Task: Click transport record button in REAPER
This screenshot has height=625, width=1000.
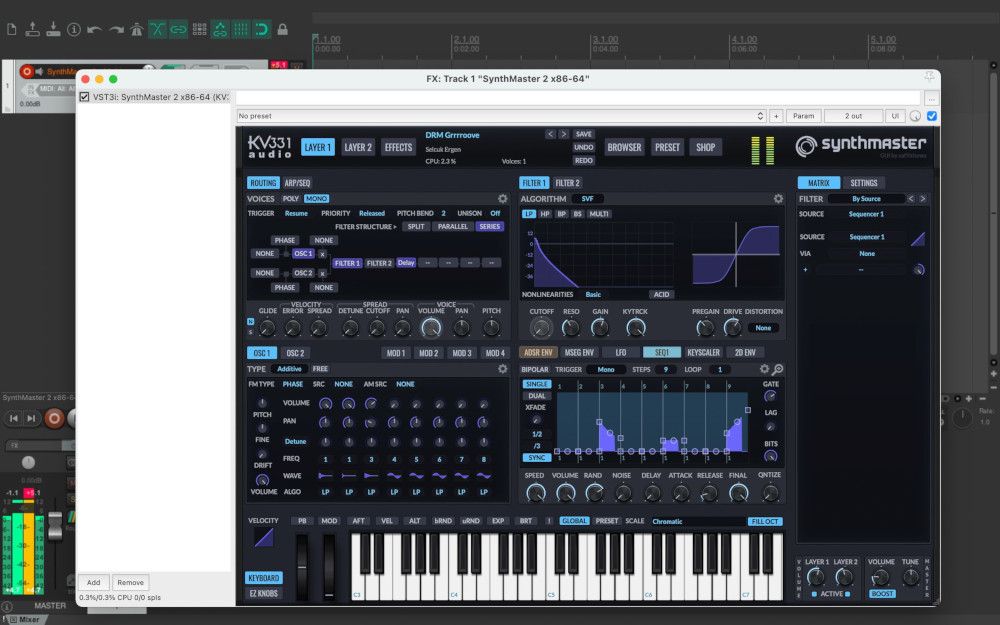Action: click(x=54, y=418)
